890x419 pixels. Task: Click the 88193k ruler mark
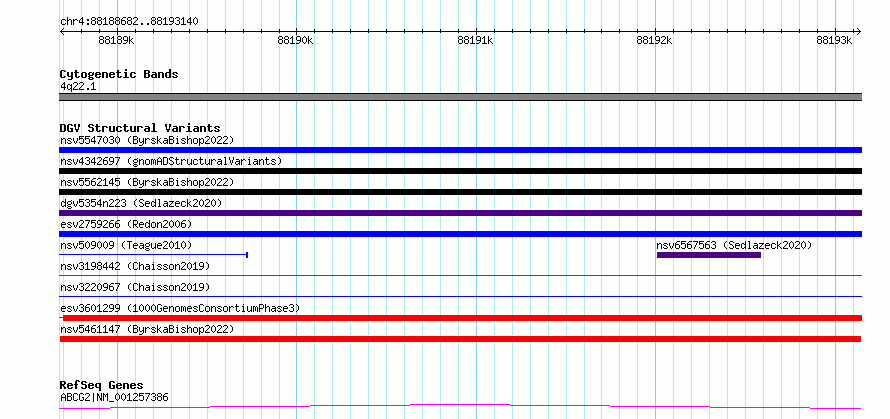(834, 40)
